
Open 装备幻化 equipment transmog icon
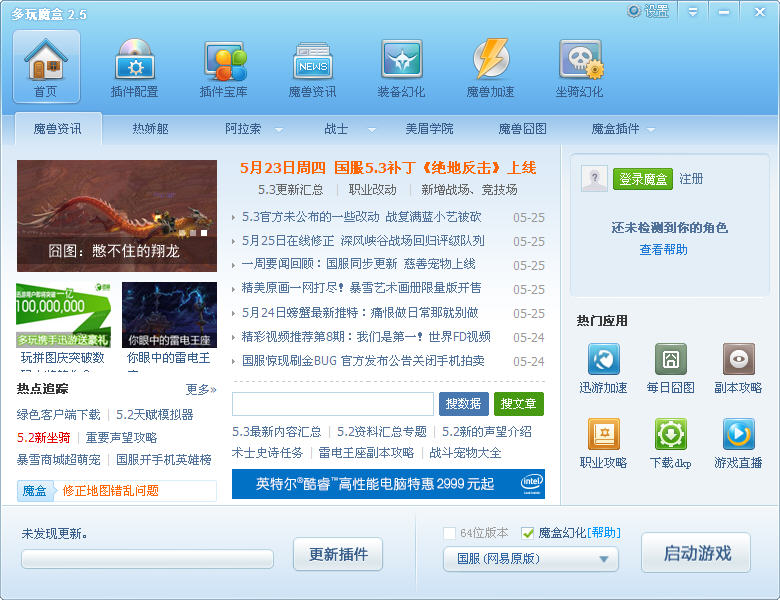pyautogui.click(x=401, y=67)
